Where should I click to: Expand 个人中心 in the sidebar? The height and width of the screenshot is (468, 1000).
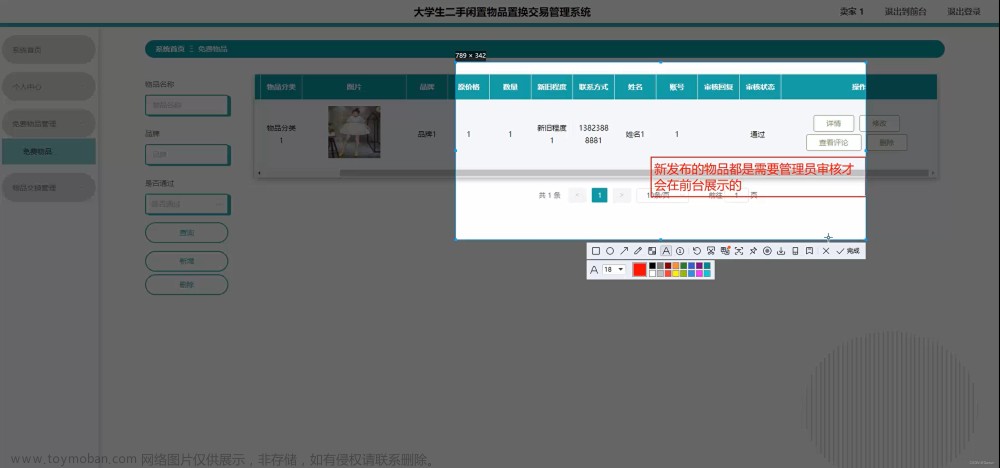click(x=48, y=87)
